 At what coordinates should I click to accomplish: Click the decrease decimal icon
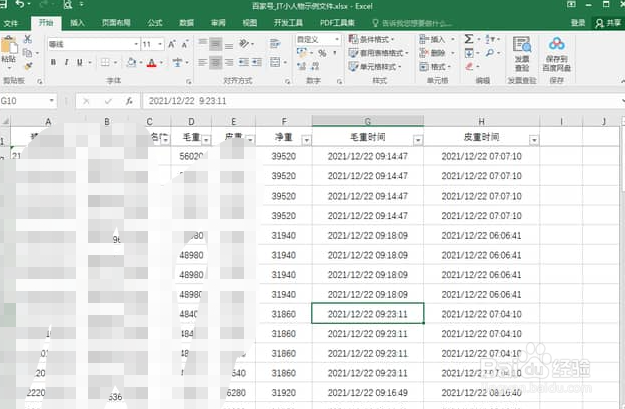315,66
